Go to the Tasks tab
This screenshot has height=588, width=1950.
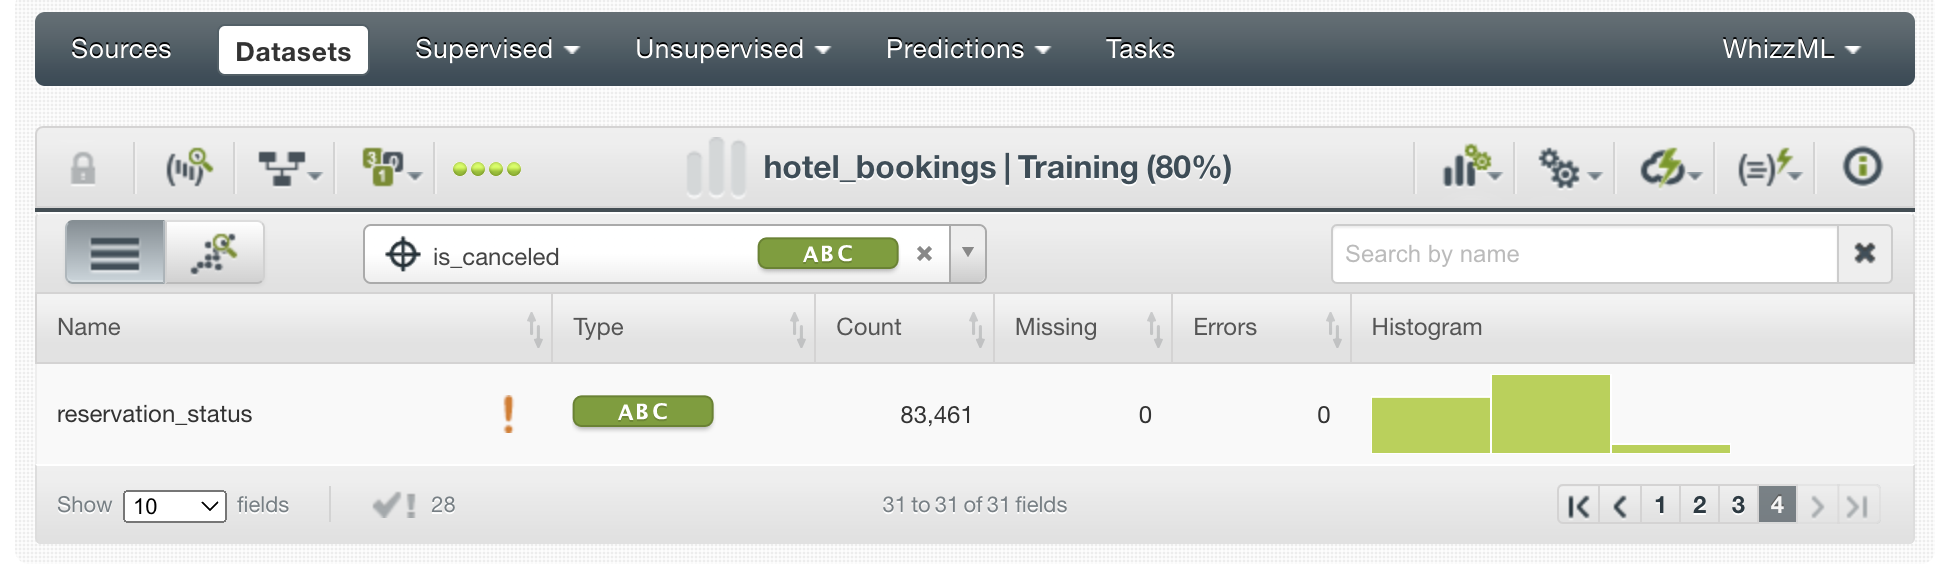1140,49
